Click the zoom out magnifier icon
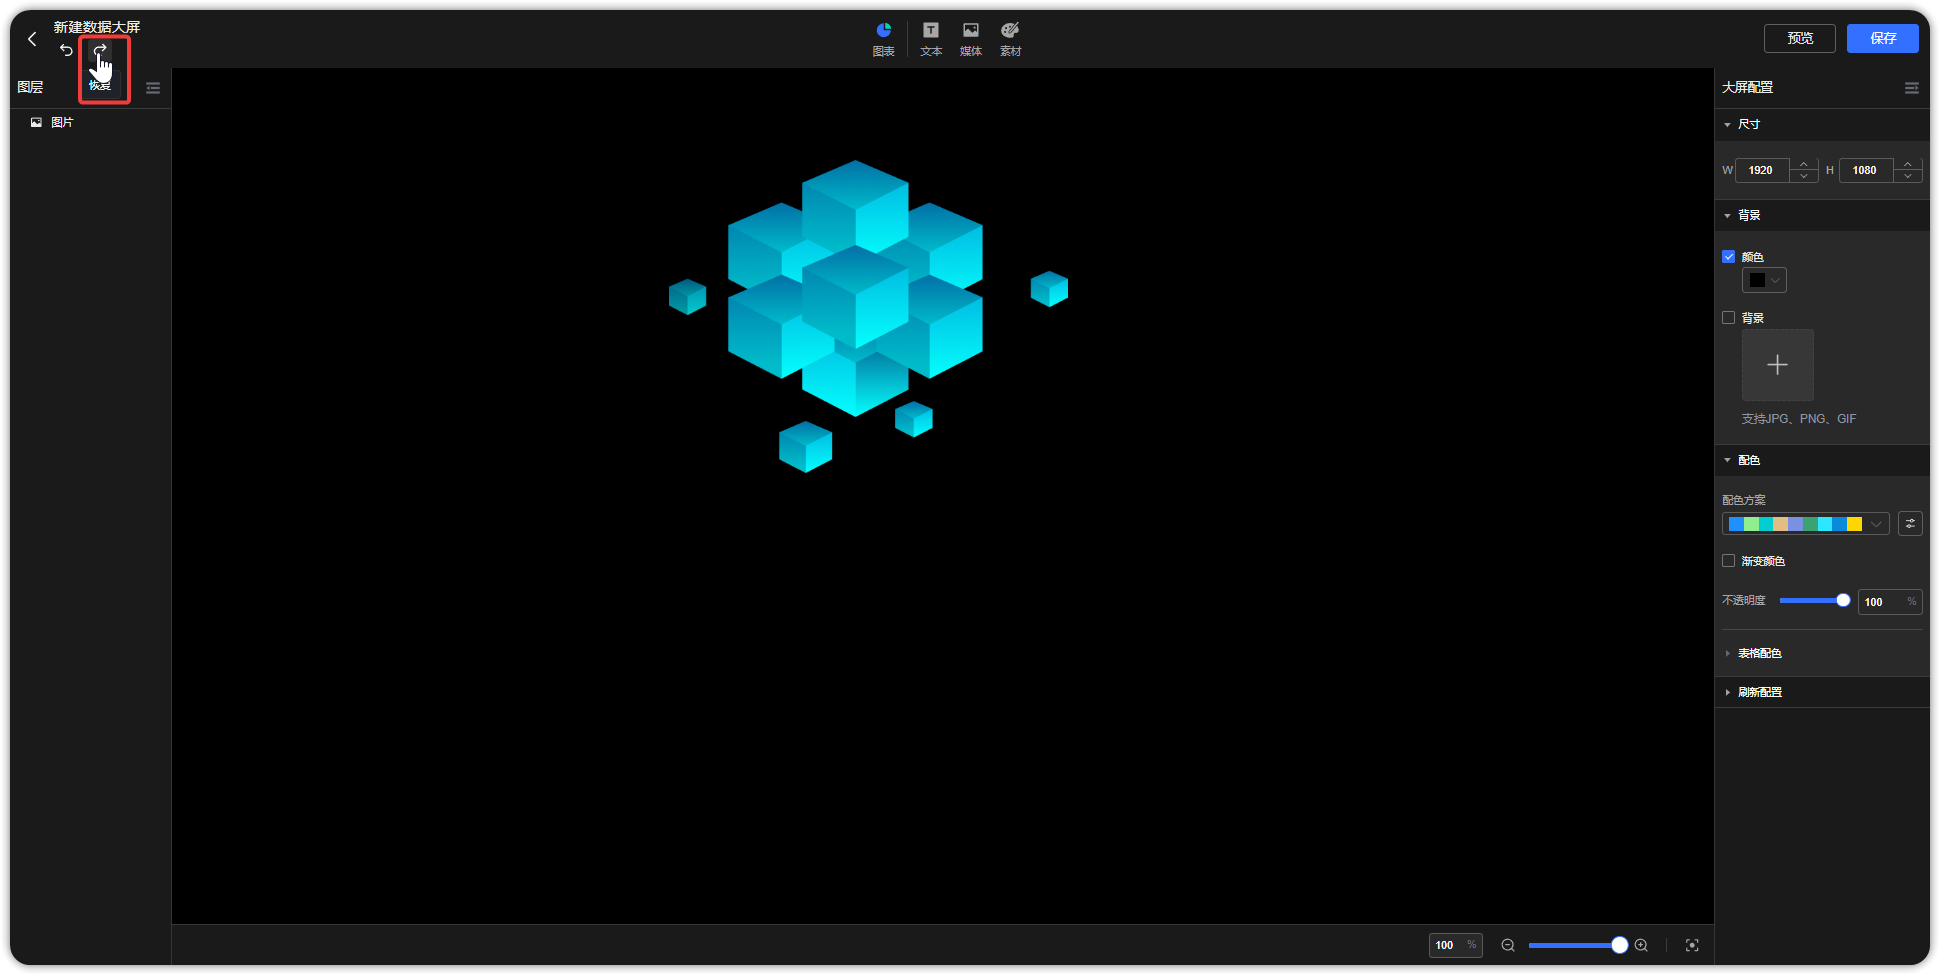 point(1508,945)
